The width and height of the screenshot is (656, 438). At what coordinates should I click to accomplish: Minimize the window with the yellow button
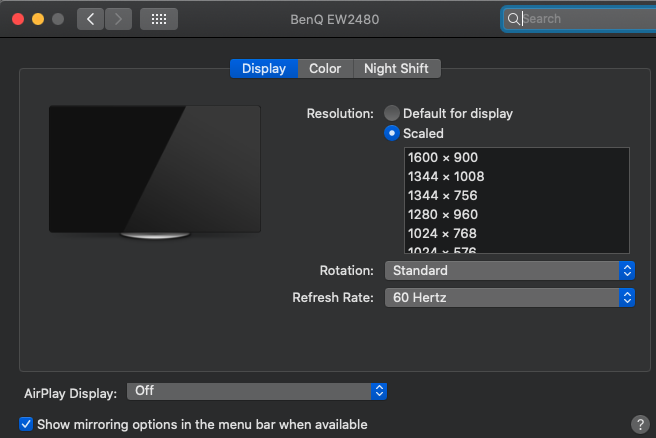pyautogui.click(x=38, y=19)
